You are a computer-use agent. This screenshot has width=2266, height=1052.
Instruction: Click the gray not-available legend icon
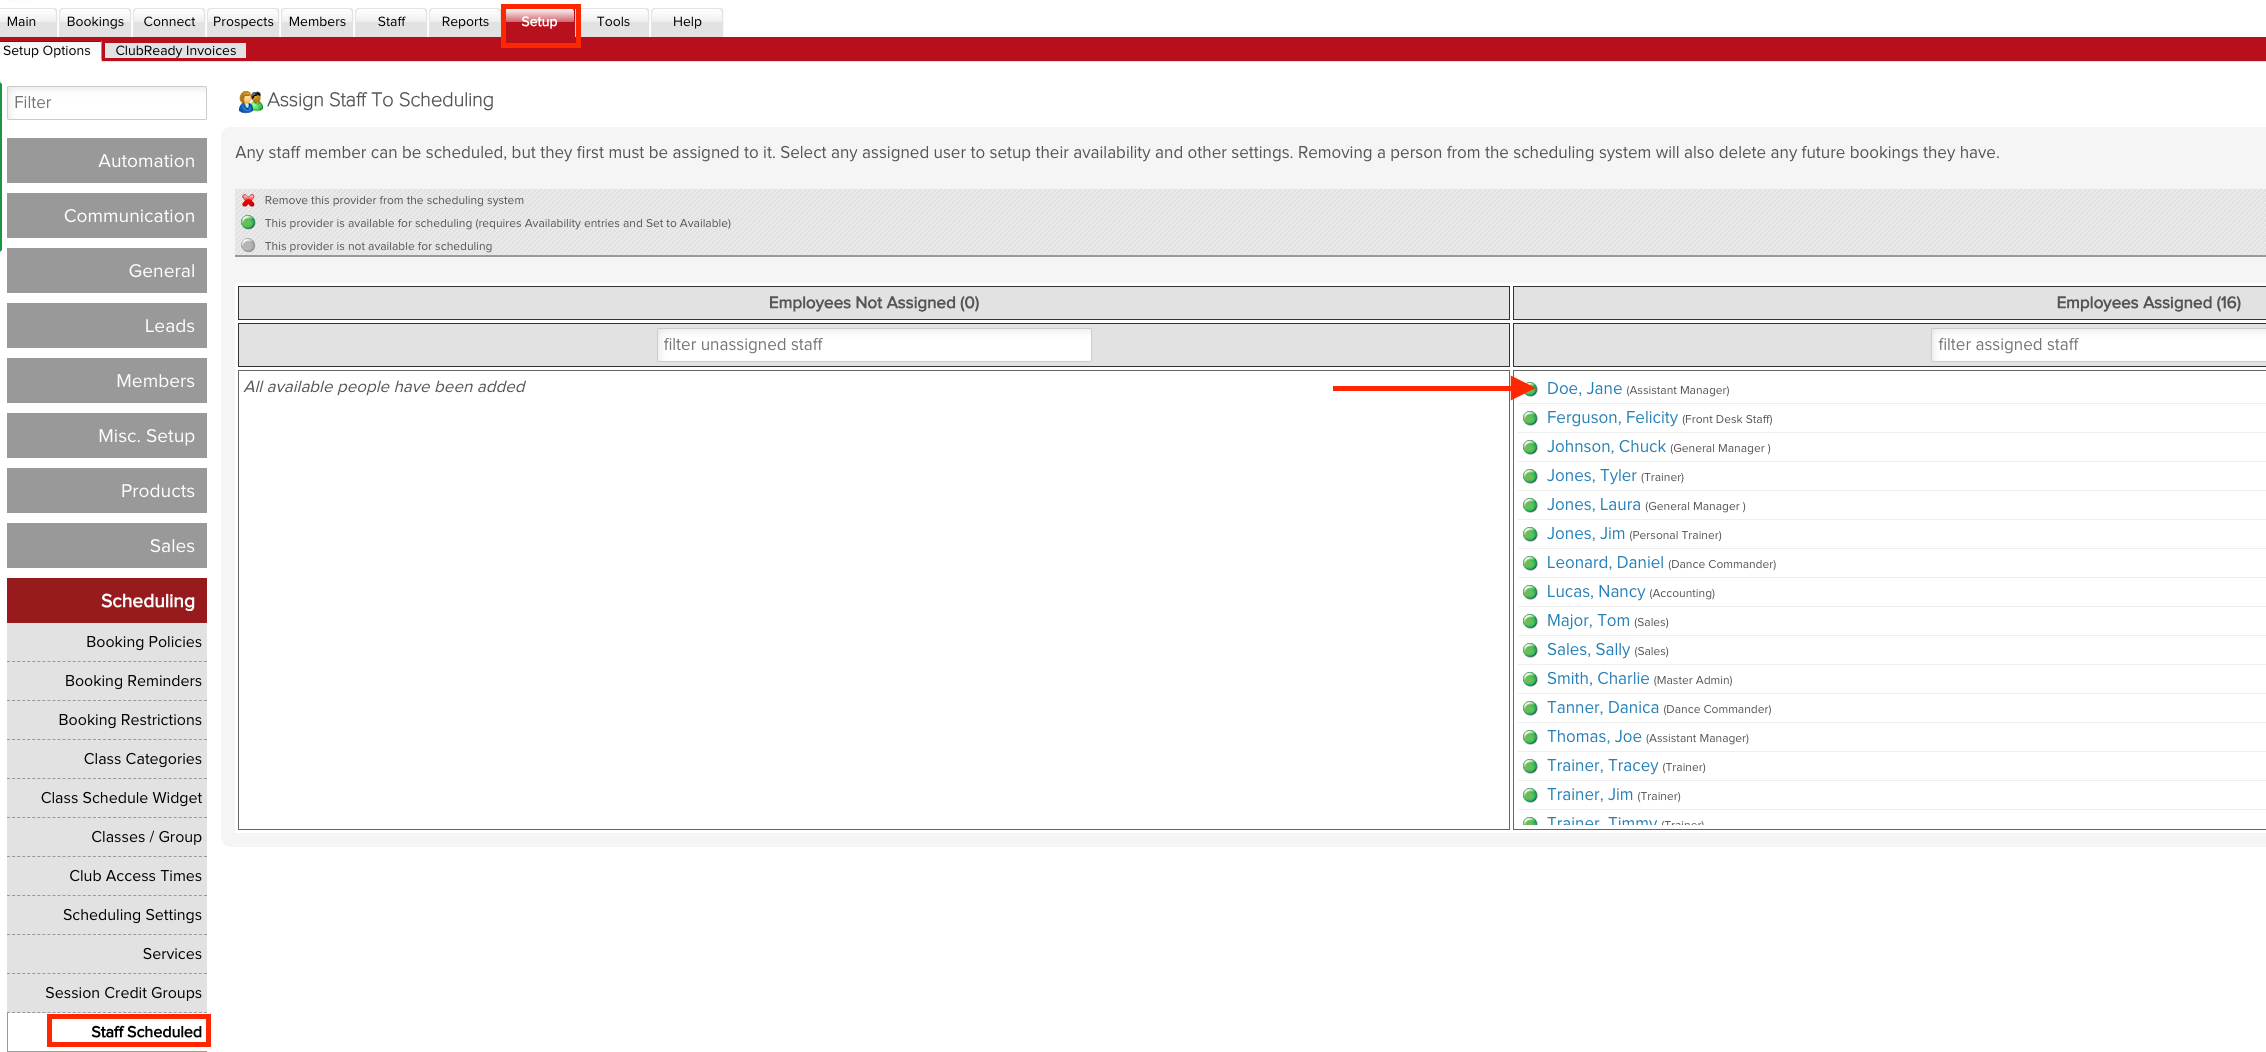pos(248,245)
